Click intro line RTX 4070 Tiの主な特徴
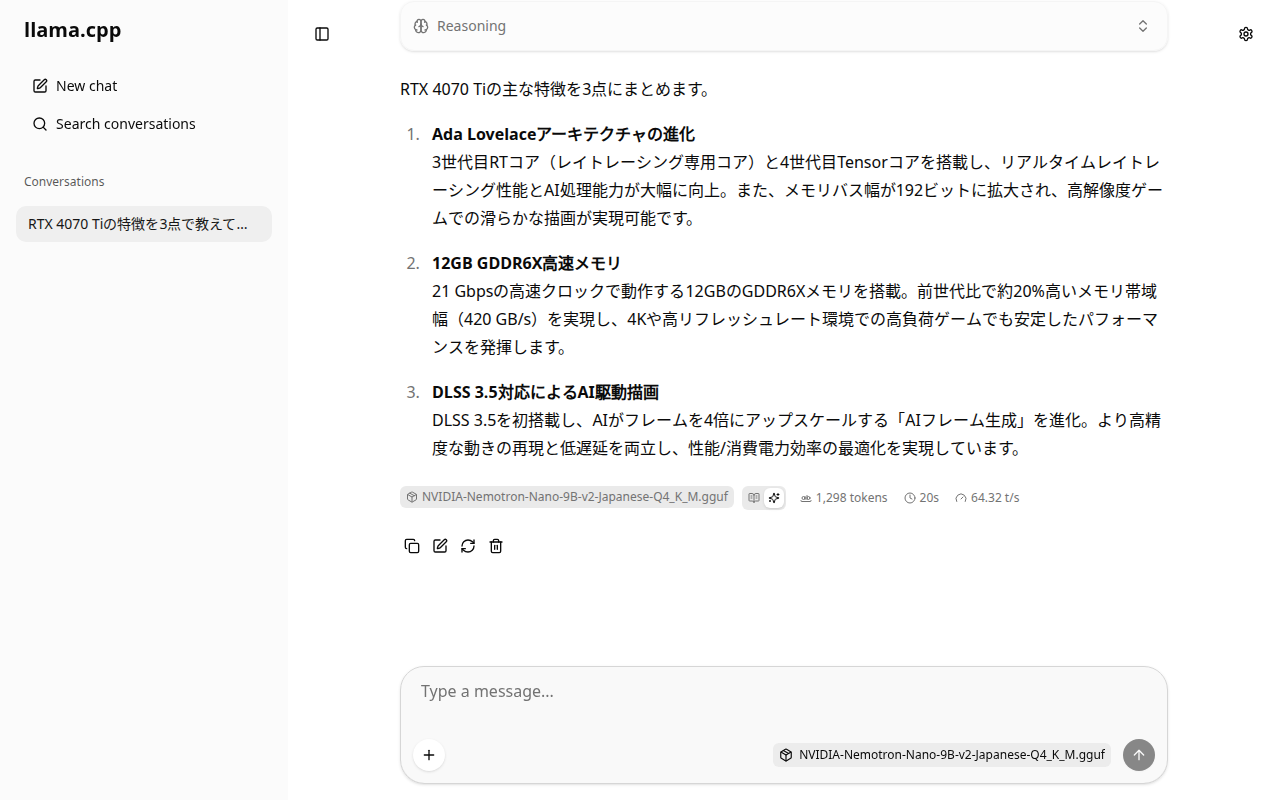The width and height of the screenshot is (1280, 800). (555, 89)
